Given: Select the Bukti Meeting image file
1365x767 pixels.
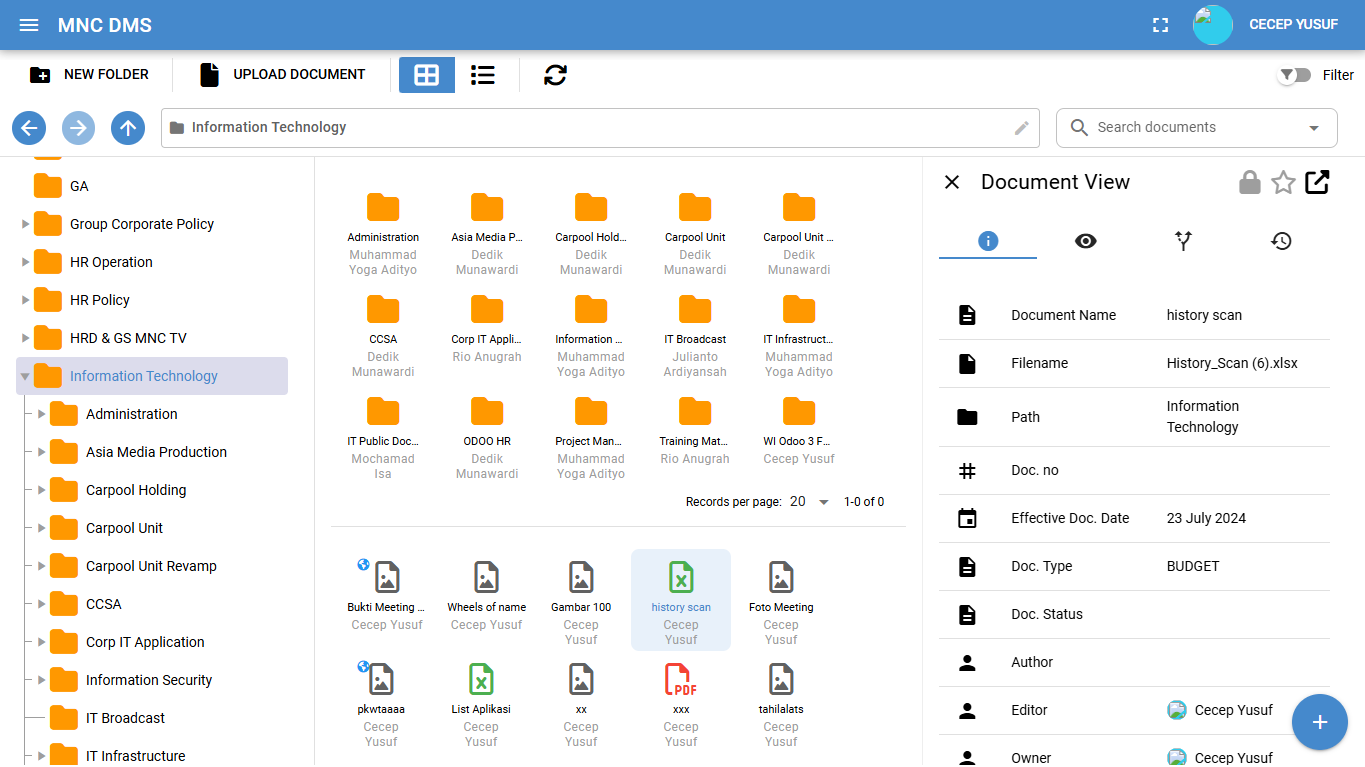Looking at the screenshot, I should [386, 595].
